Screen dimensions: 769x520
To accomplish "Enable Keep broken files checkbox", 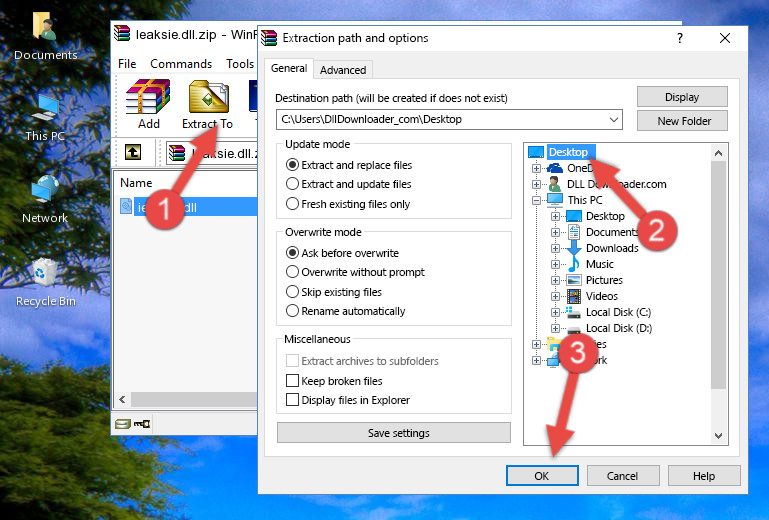I will (292, 380).
